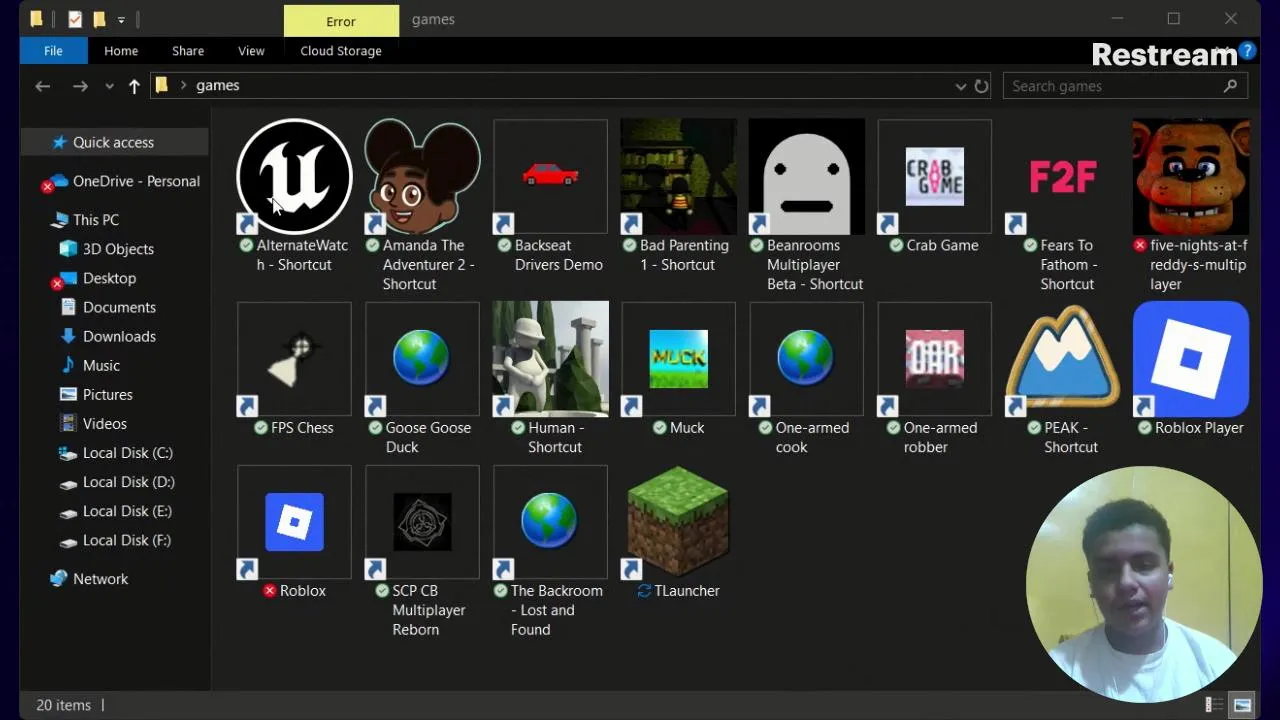Open OneDrive - Personal in sidebar

pyautogui.click(x=136, y=181)
